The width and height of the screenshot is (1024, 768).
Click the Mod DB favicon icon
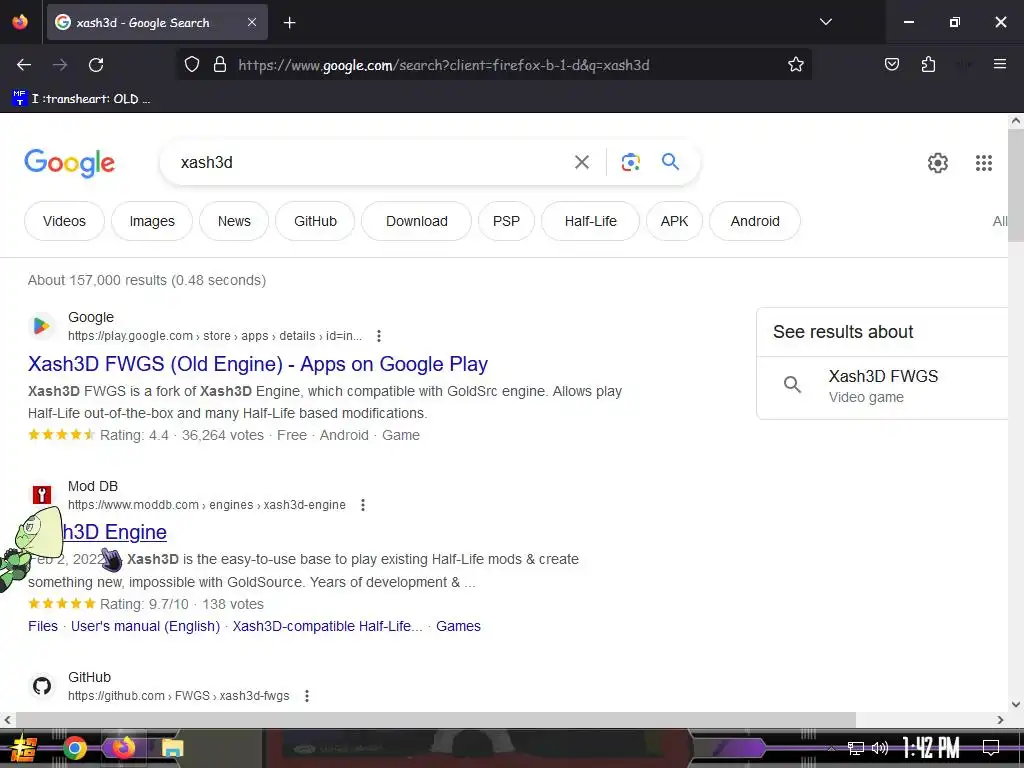click(x=42, y=495)
